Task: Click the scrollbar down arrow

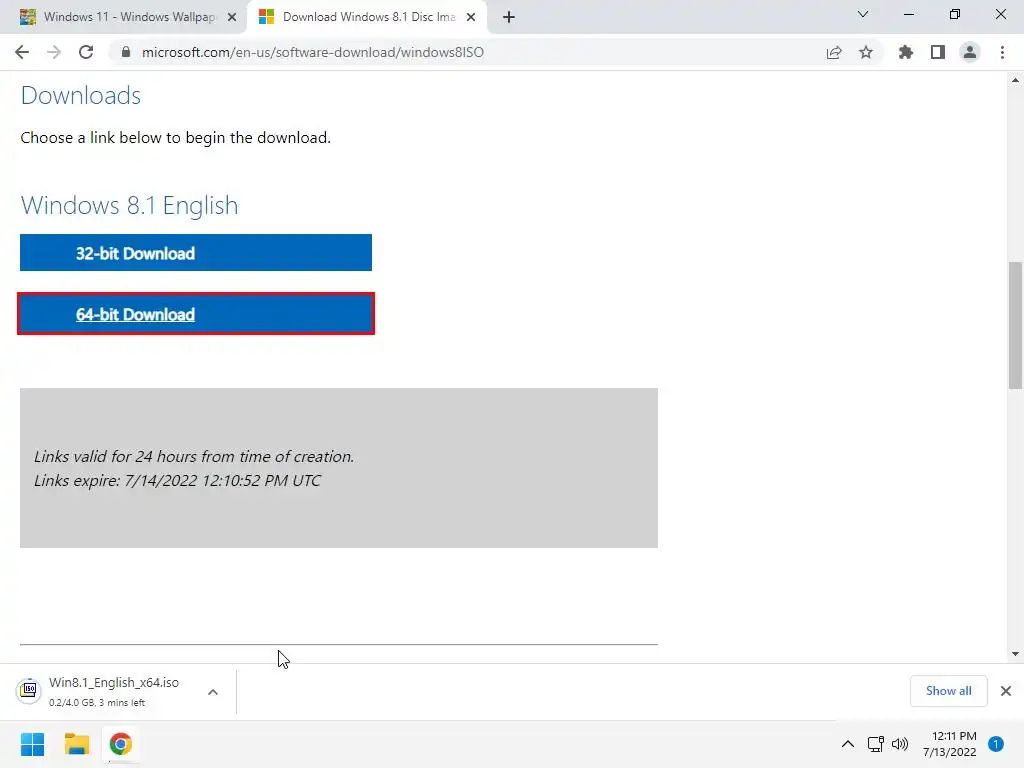Action: 1016,654
